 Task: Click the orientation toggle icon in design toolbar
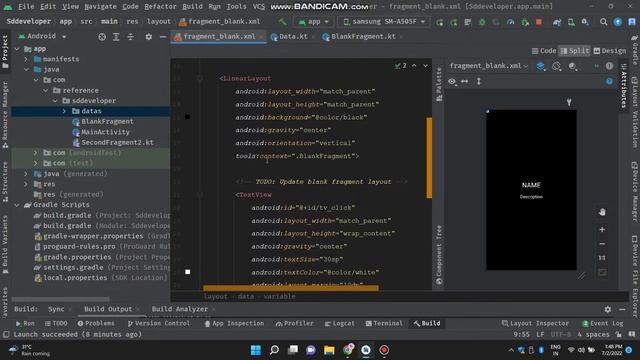coord(556,66)
